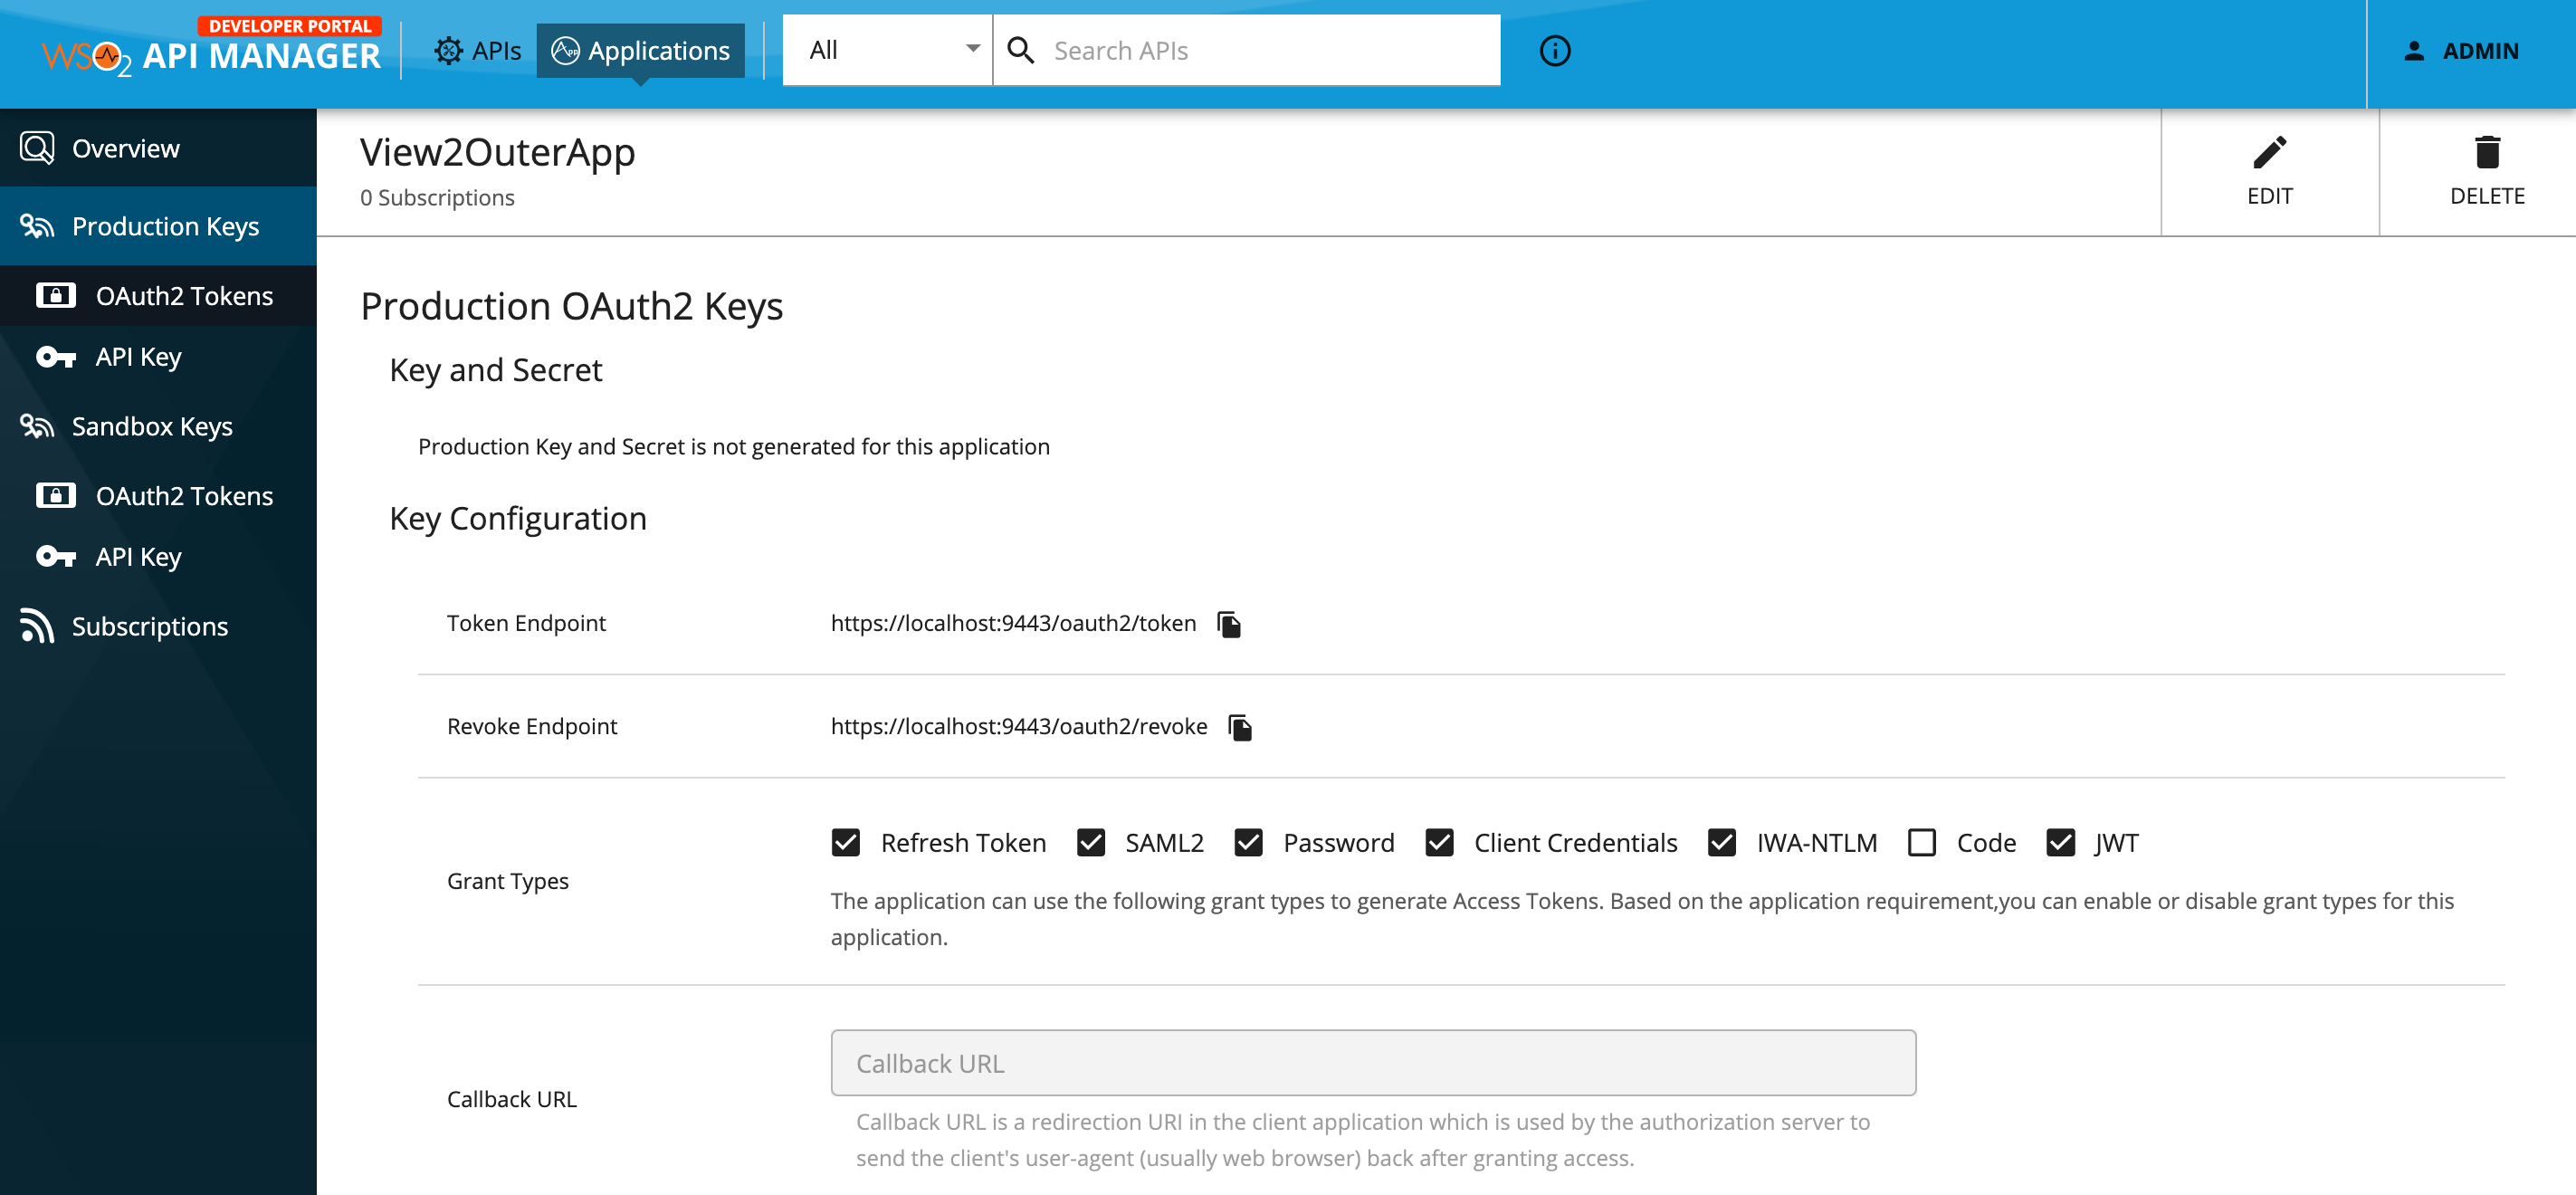Click the 'Production Key and Secret is not generated' message
The width and height of the screenshot is (2576, 1195).
[734, 447]
